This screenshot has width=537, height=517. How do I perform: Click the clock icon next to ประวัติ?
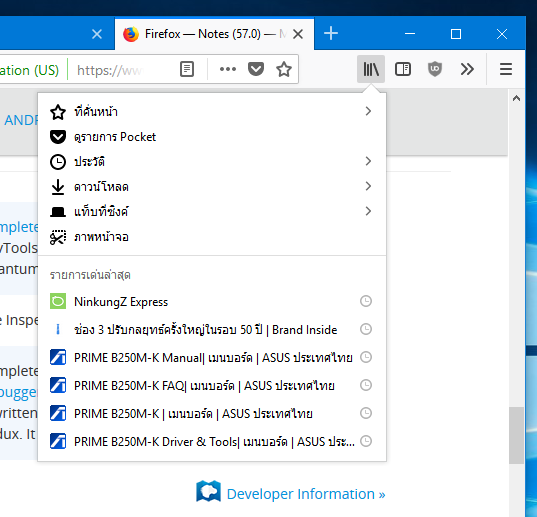(x=58, y=162)
